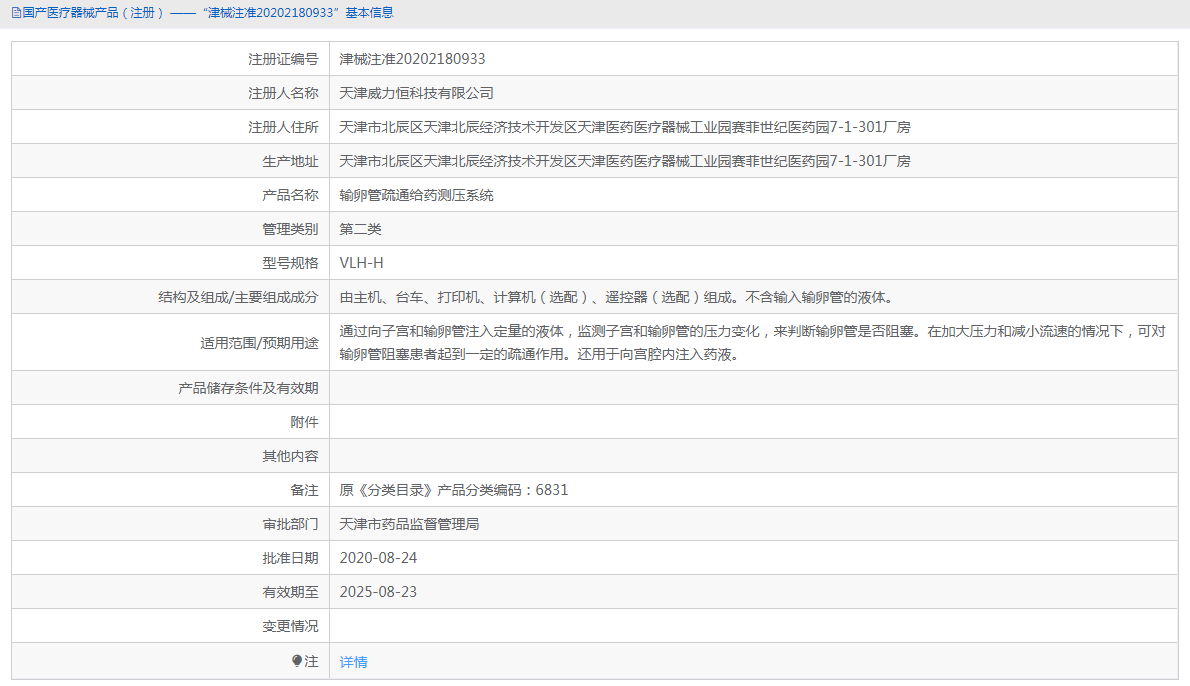Select the registrant name 天津威力恒科技有限公司
The height and width of the screenshot is (686, 1190).
[x=416, y=93]
